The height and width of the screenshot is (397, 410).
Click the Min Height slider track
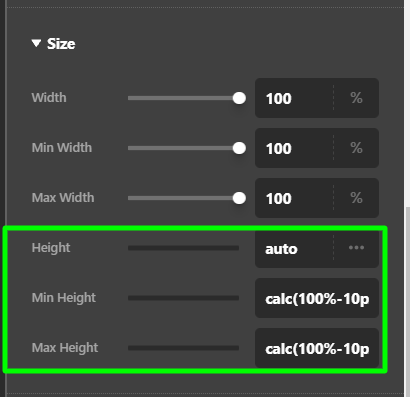(183, 298)
